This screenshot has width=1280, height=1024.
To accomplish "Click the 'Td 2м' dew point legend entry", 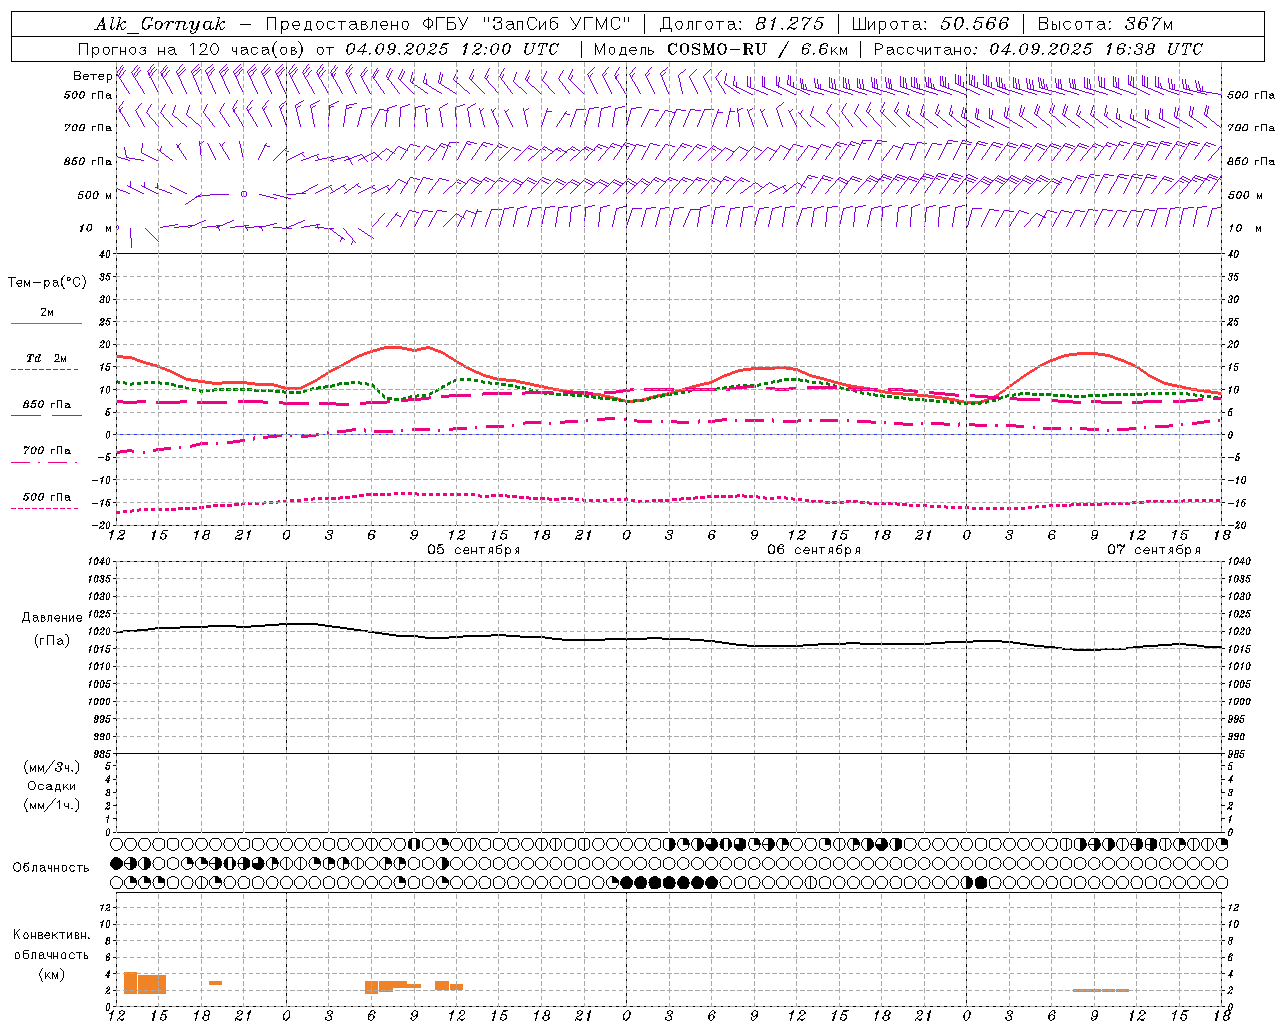I will click(x=47, y=358).
